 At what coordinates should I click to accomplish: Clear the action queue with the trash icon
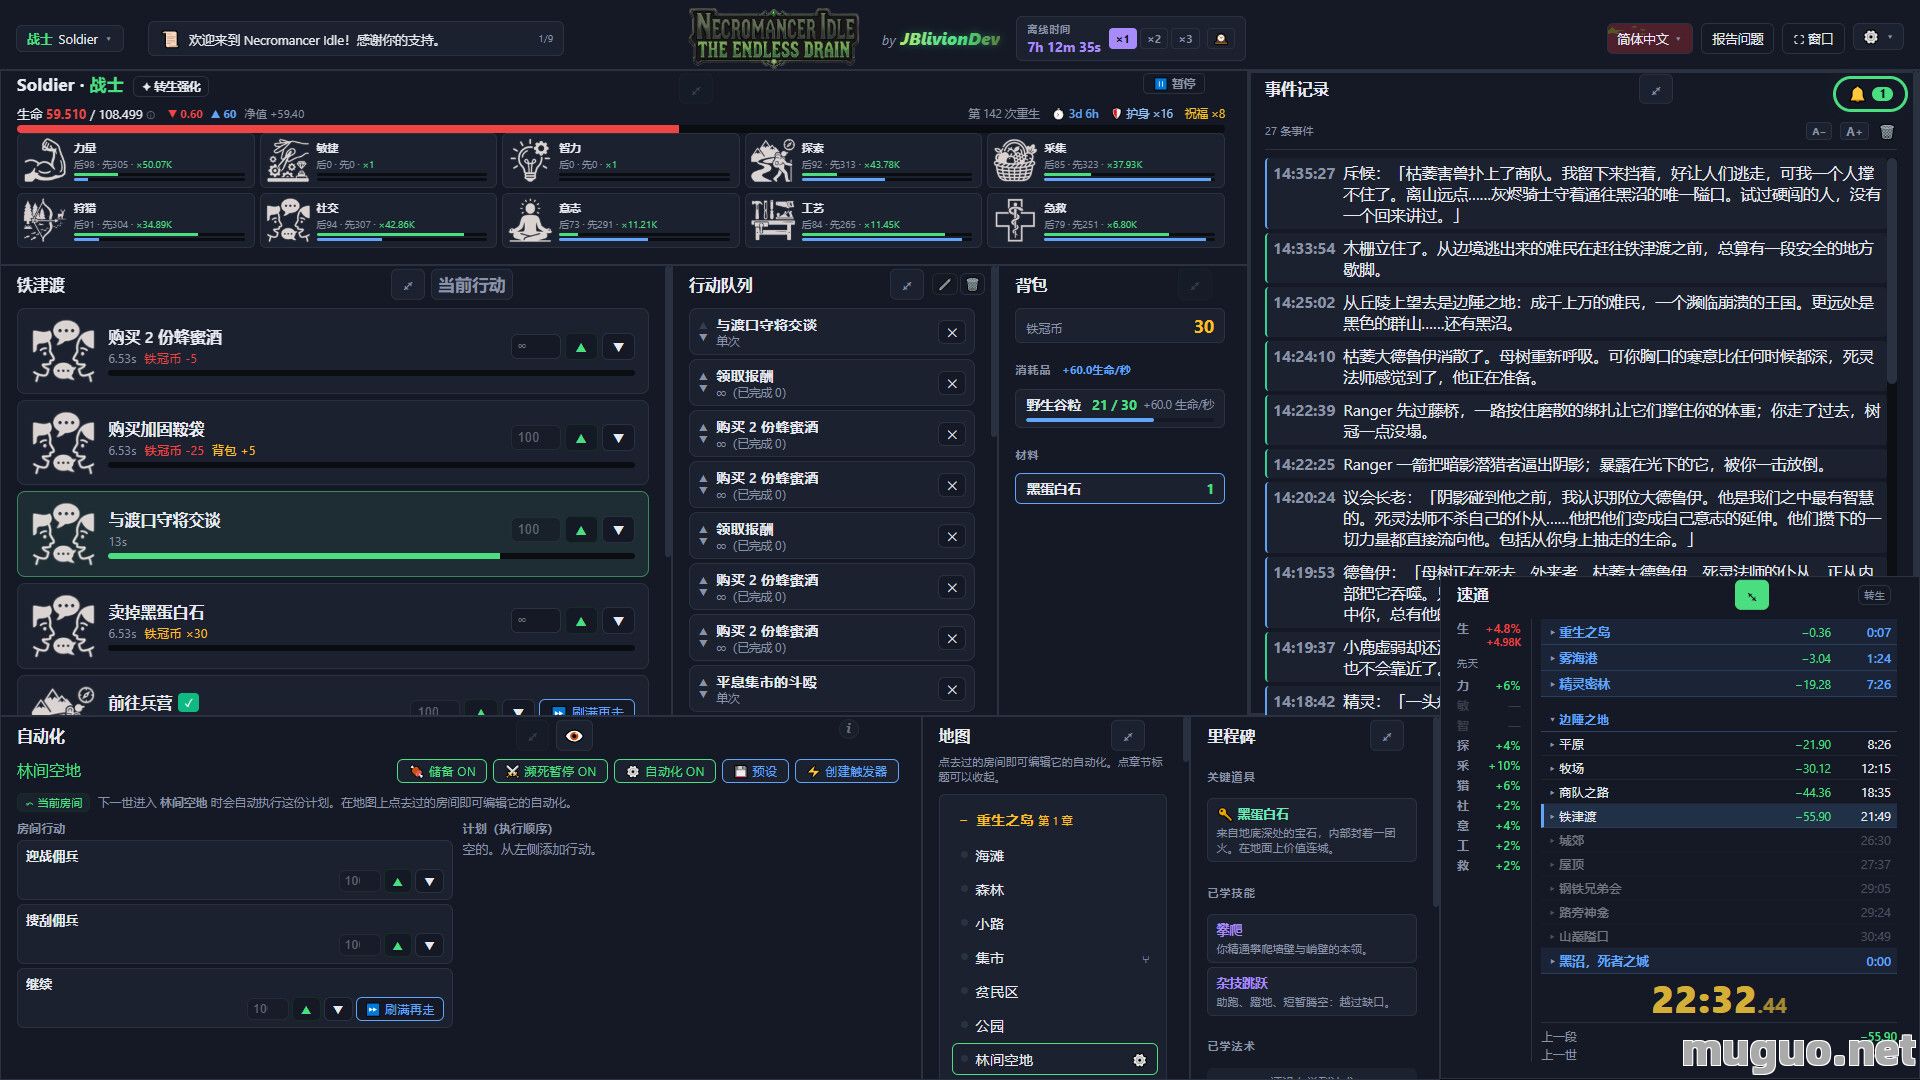pos(972,285)
